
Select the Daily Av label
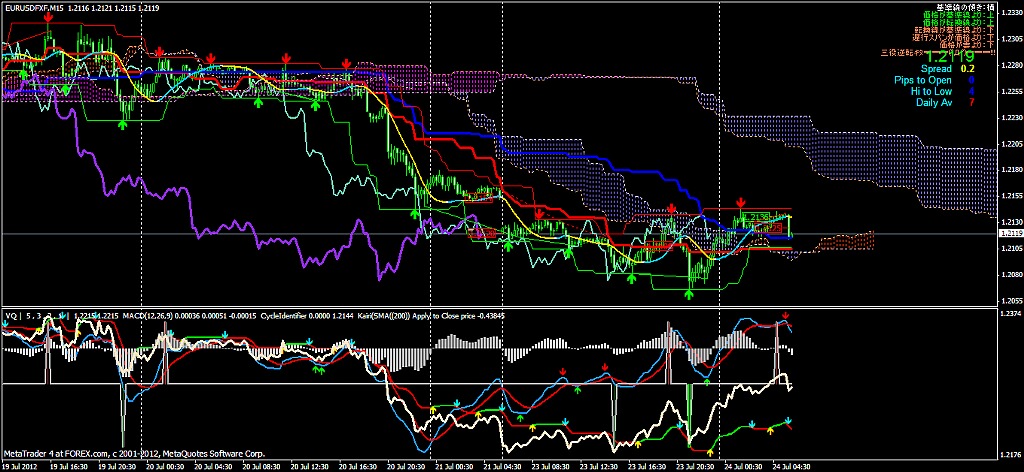point(933,102)
